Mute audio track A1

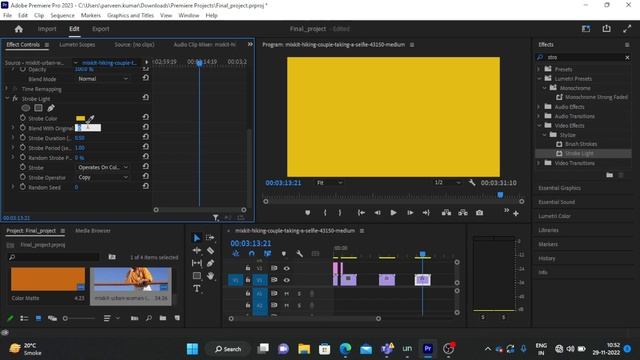287,293
